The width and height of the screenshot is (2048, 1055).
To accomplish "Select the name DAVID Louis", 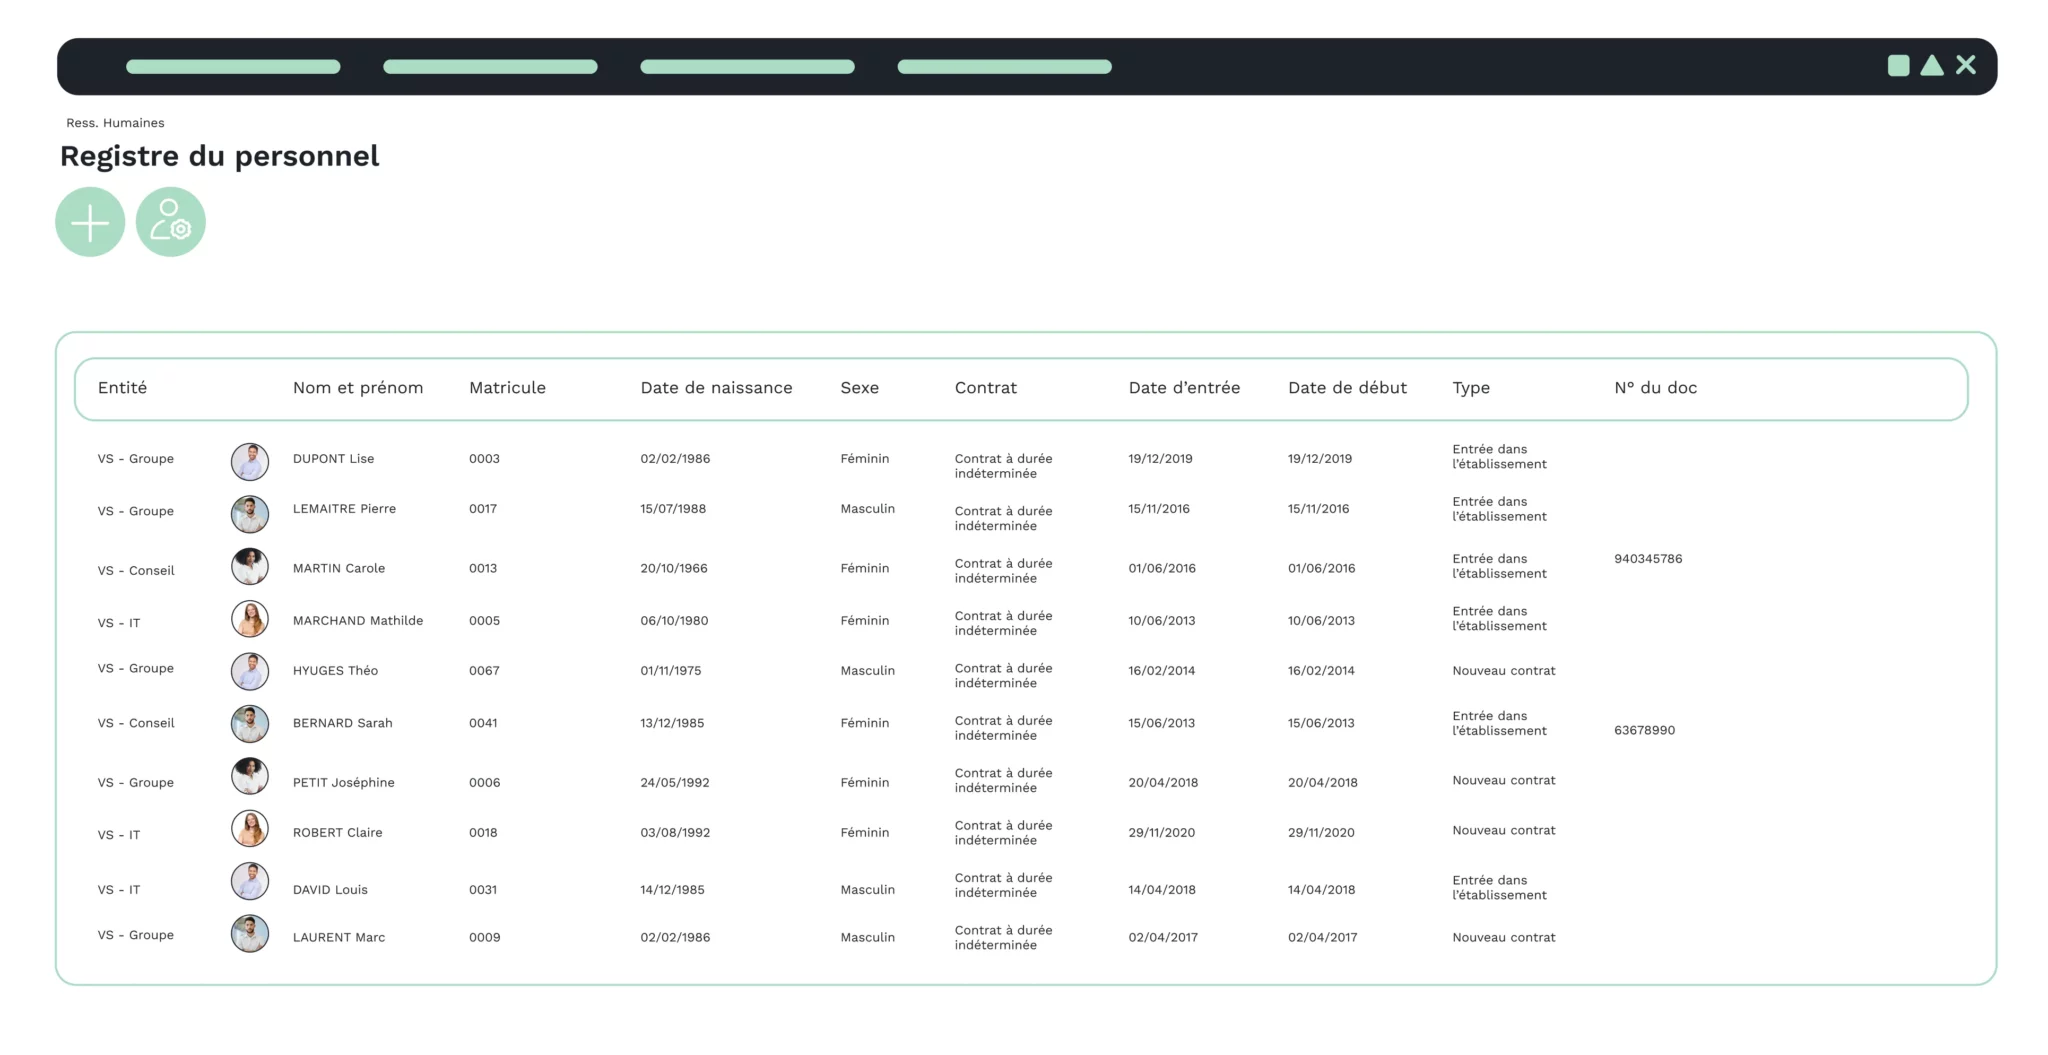I will pyautogui.click(x=330, y=890).
